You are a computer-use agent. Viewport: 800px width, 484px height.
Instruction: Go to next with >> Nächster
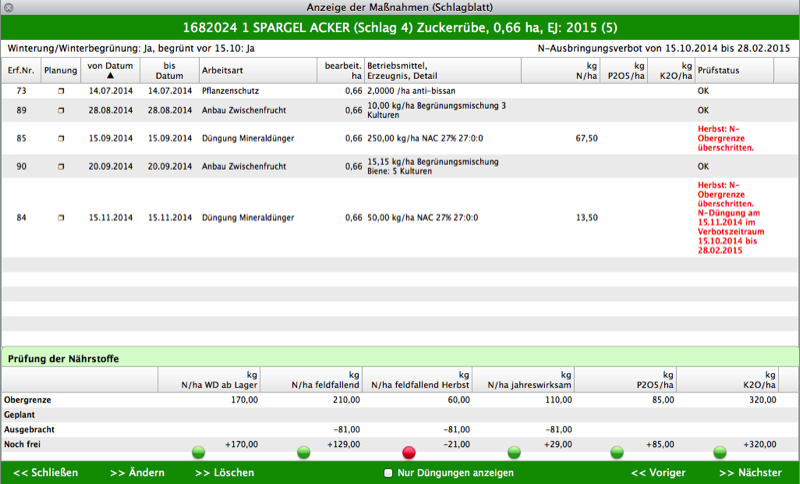coord(750,473)
